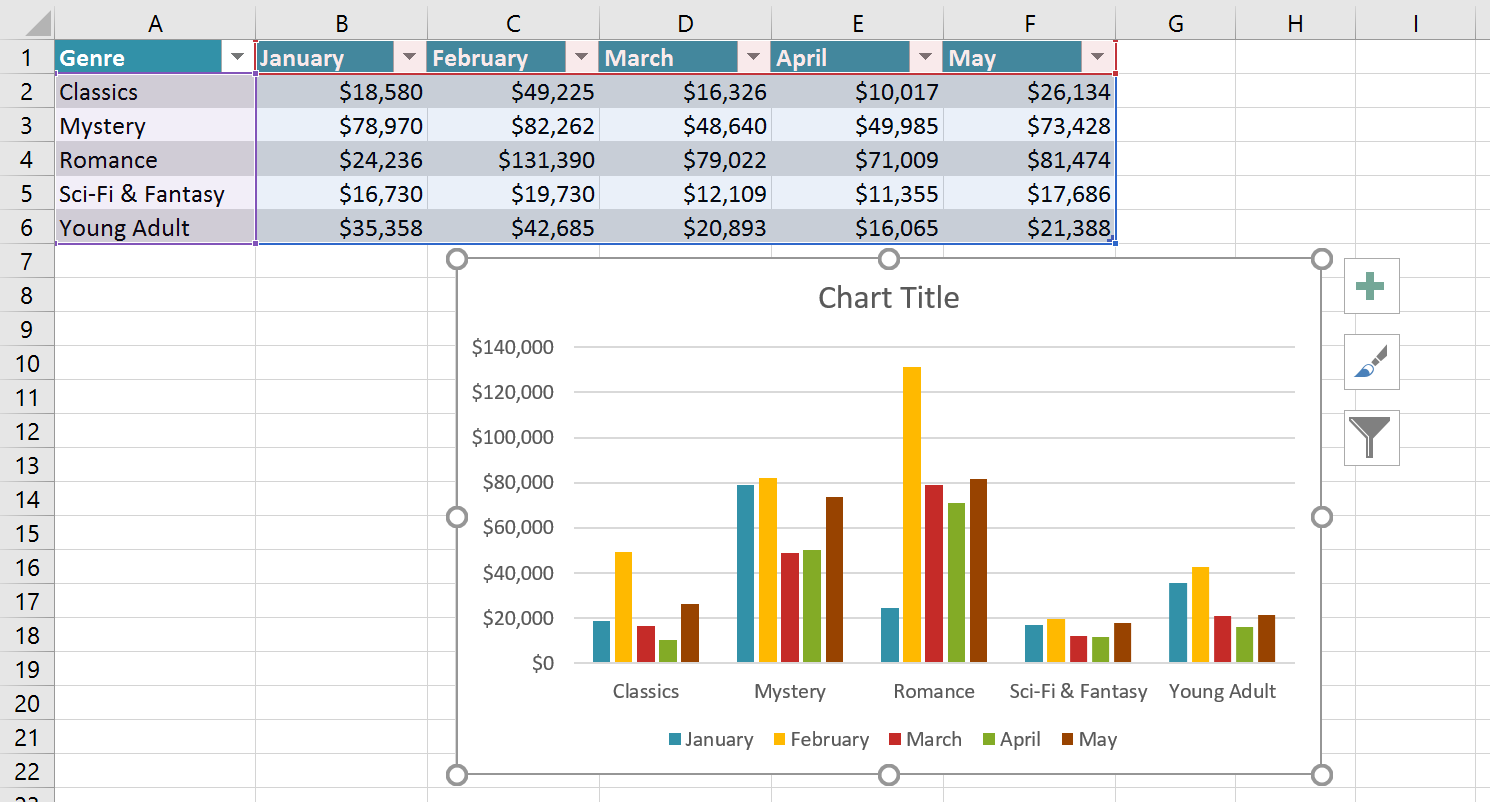Open the February filter dropdown
The image size is (1490, 802).
[581, 57]
